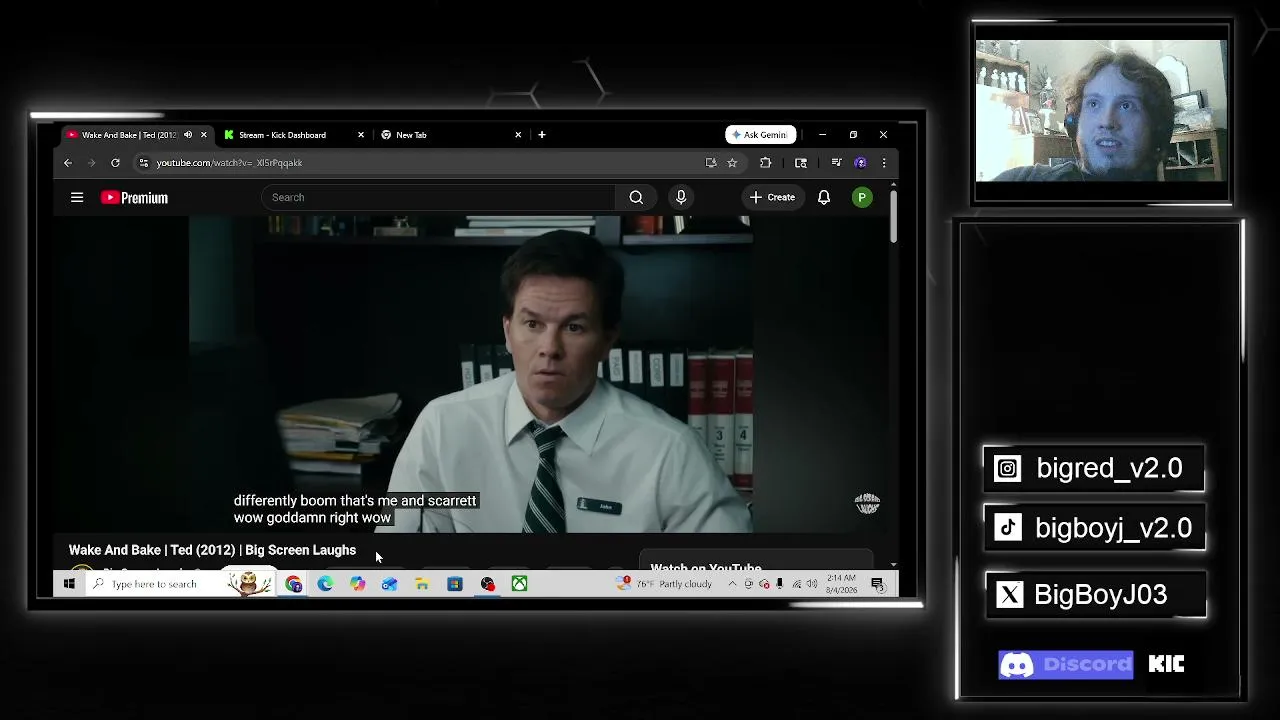Open the green P account avatar
The width and height of the screenshot is (1280, 720).
pyautogui.click(x=862, y=197)
